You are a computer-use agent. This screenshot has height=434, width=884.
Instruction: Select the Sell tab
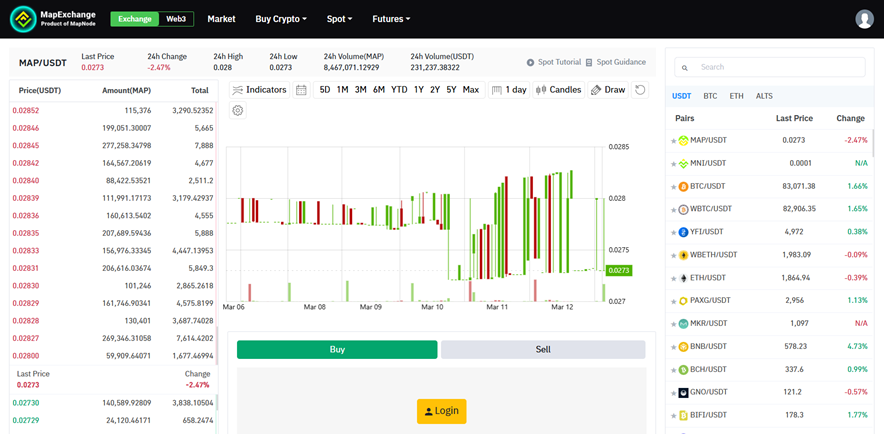(x=543, y=350)
